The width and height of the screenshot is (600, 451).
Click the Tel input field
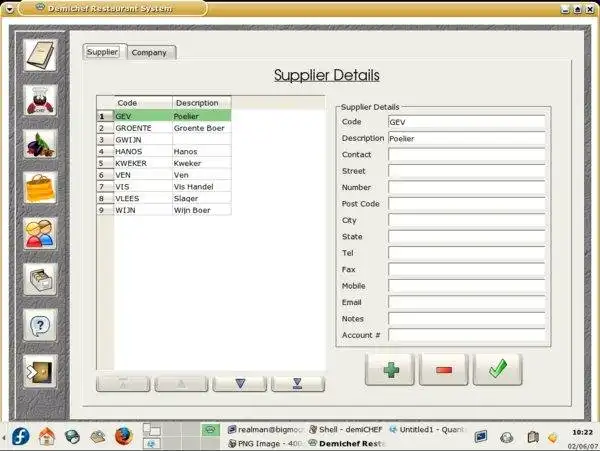(467, 253)
